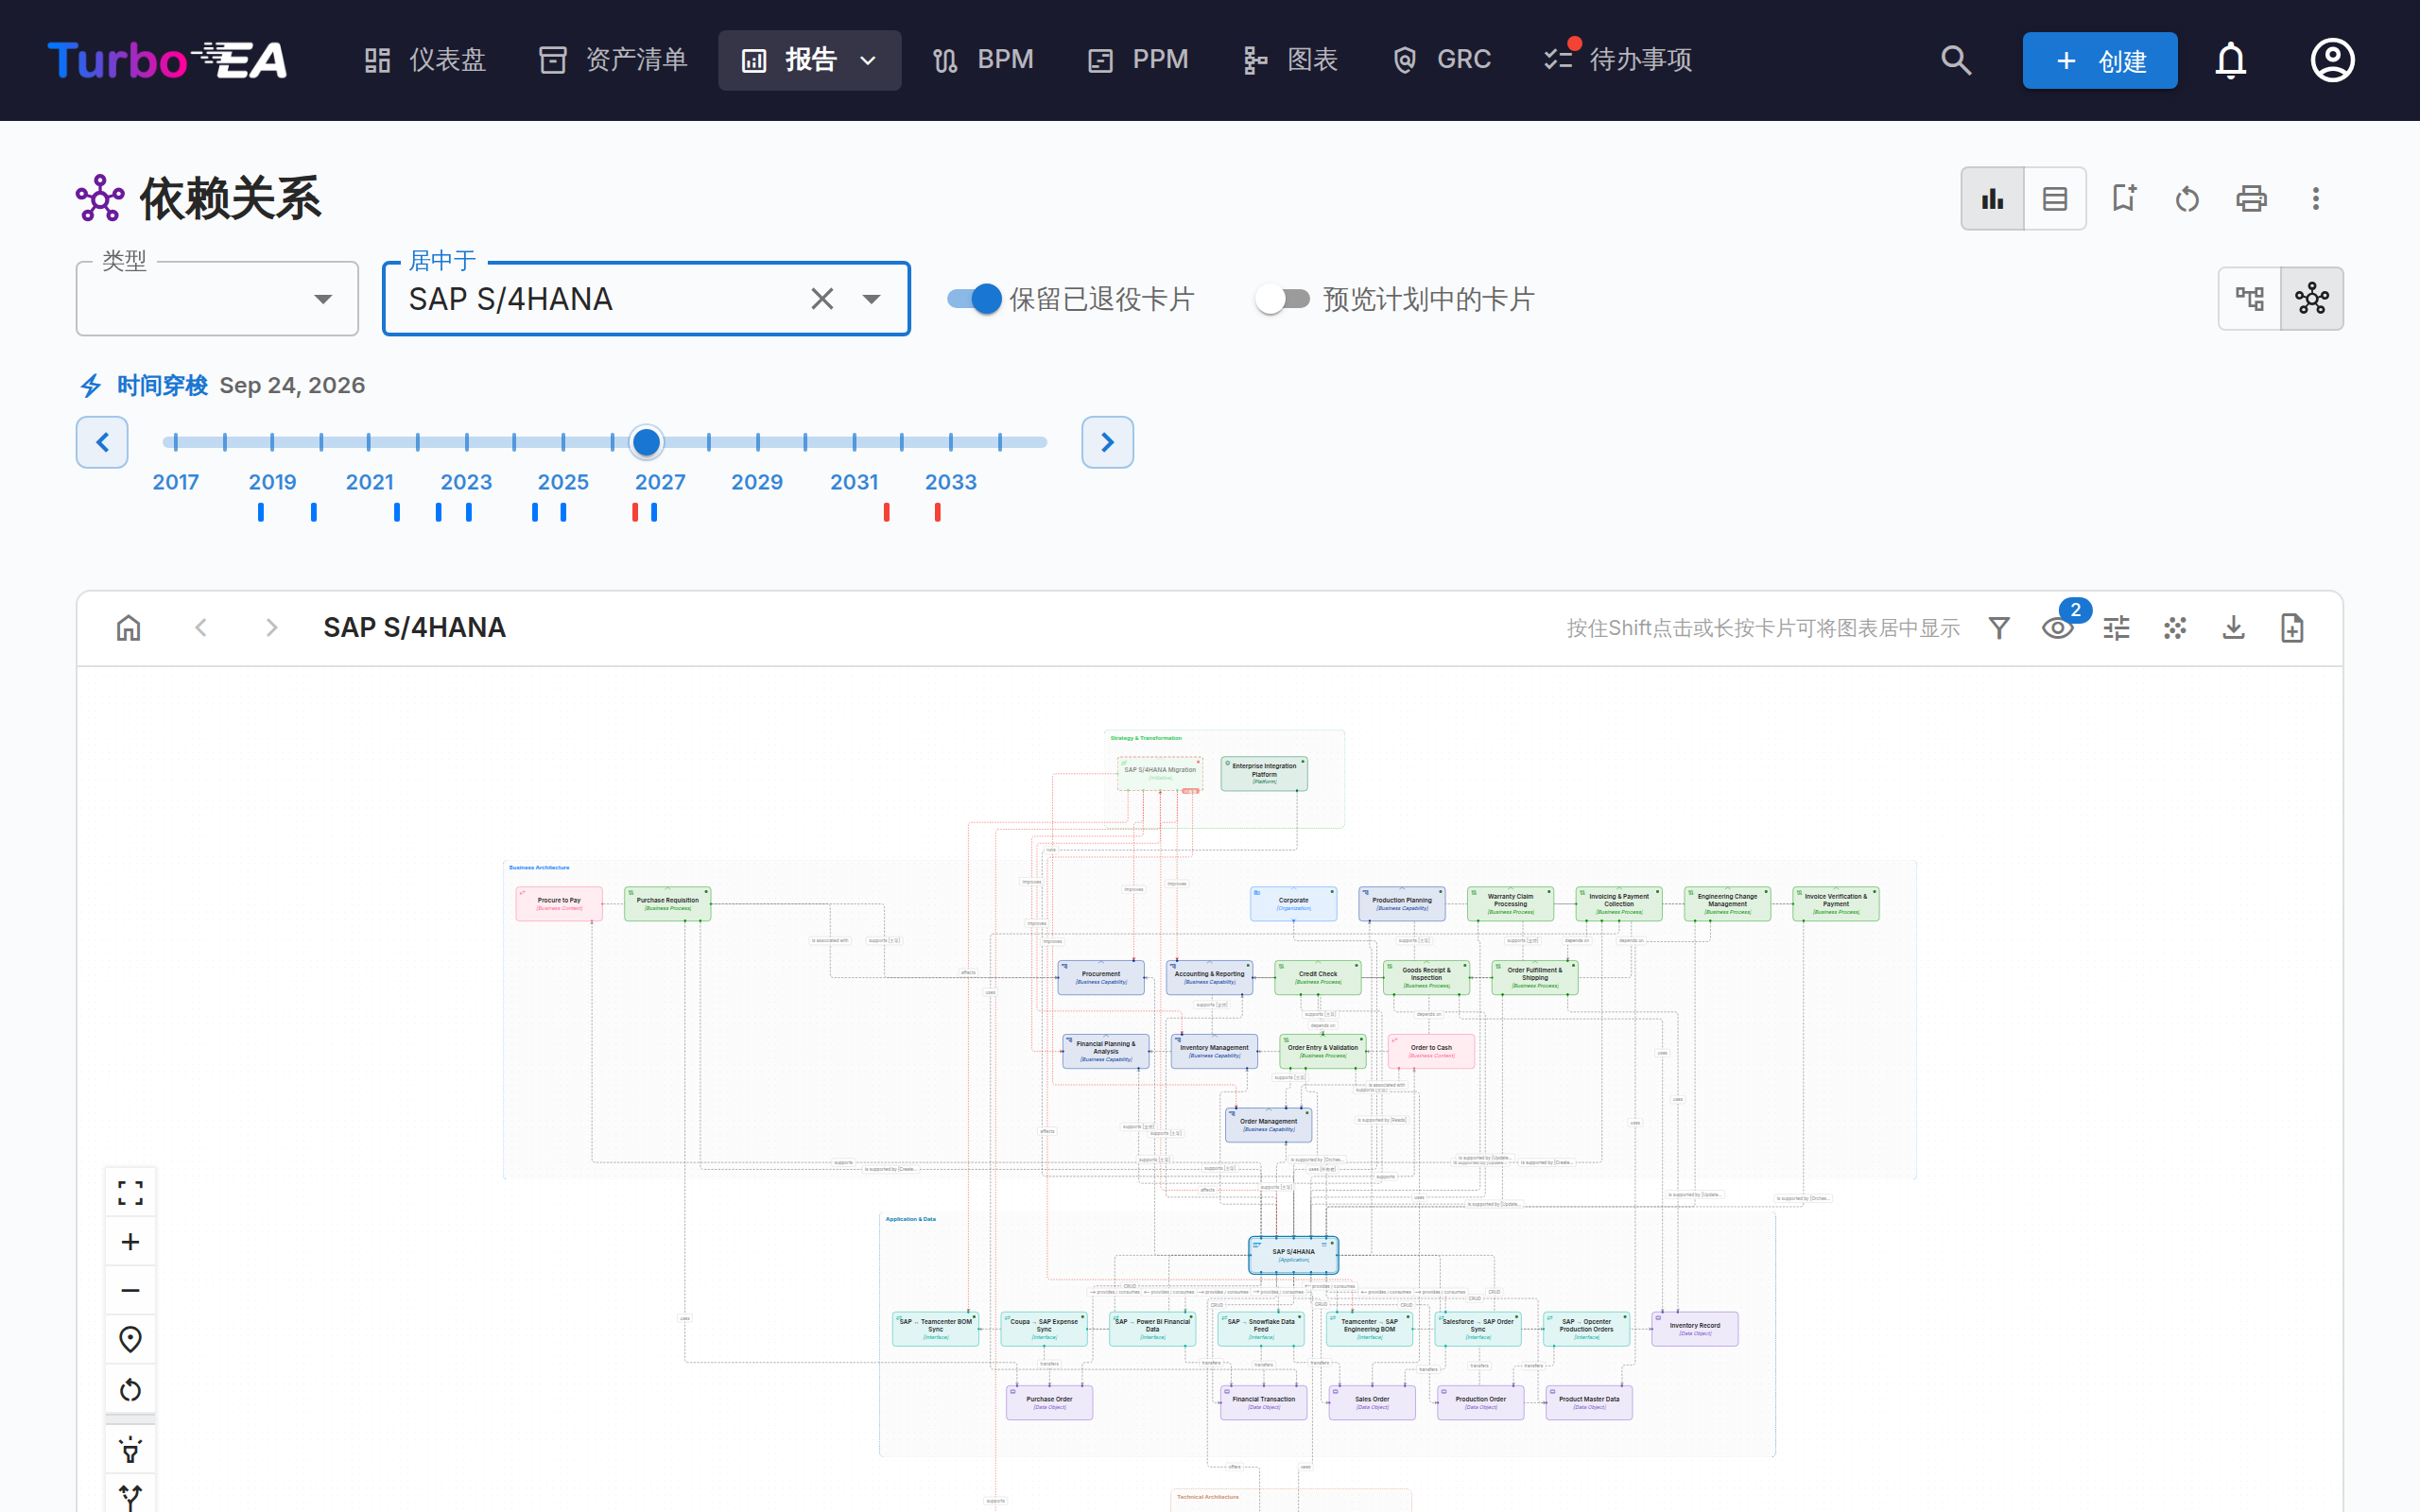Select the SAP S/4HANA application node
2420x1512 pixels.
(1293, 1255)
